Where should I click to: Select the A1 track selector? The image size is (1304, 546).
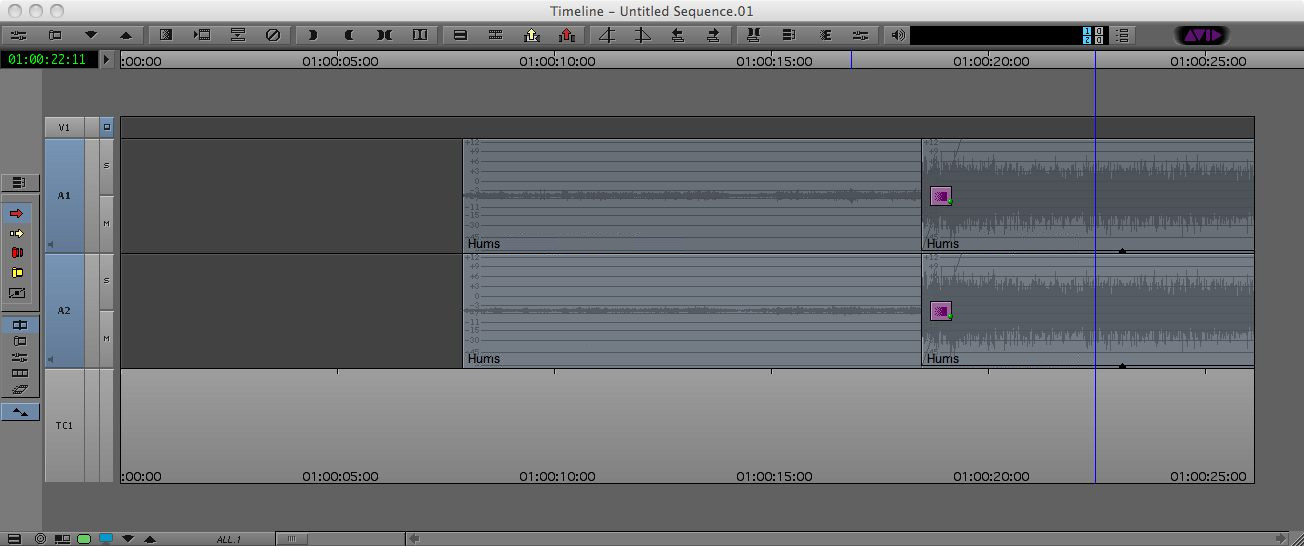tap(64, 195)
